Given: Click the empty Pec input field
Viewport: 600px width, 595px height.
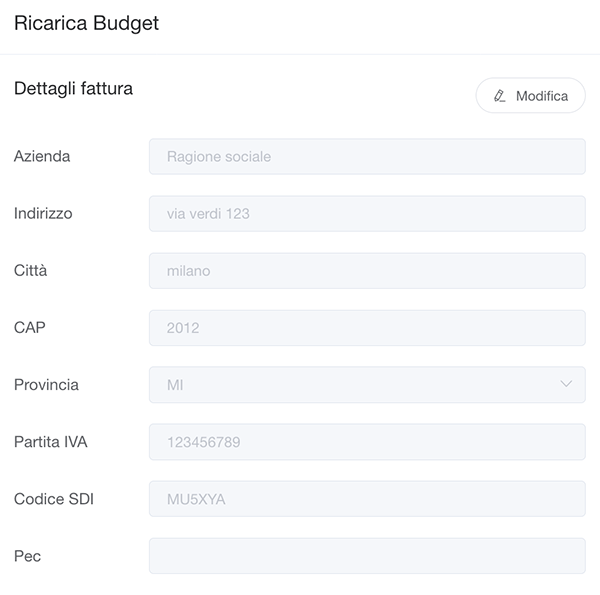Looking at the screenshot, I should 366,556.
